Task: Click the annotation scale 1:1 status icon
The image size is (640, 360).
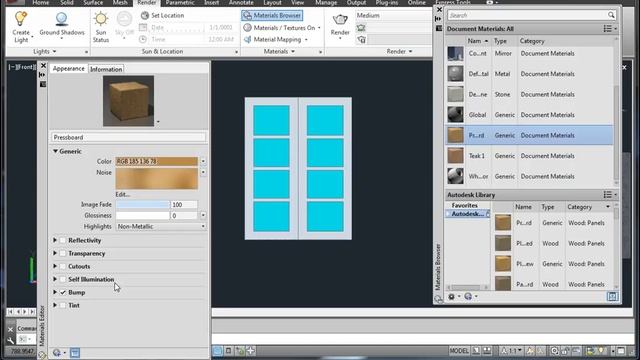Action: pos(511,351)
